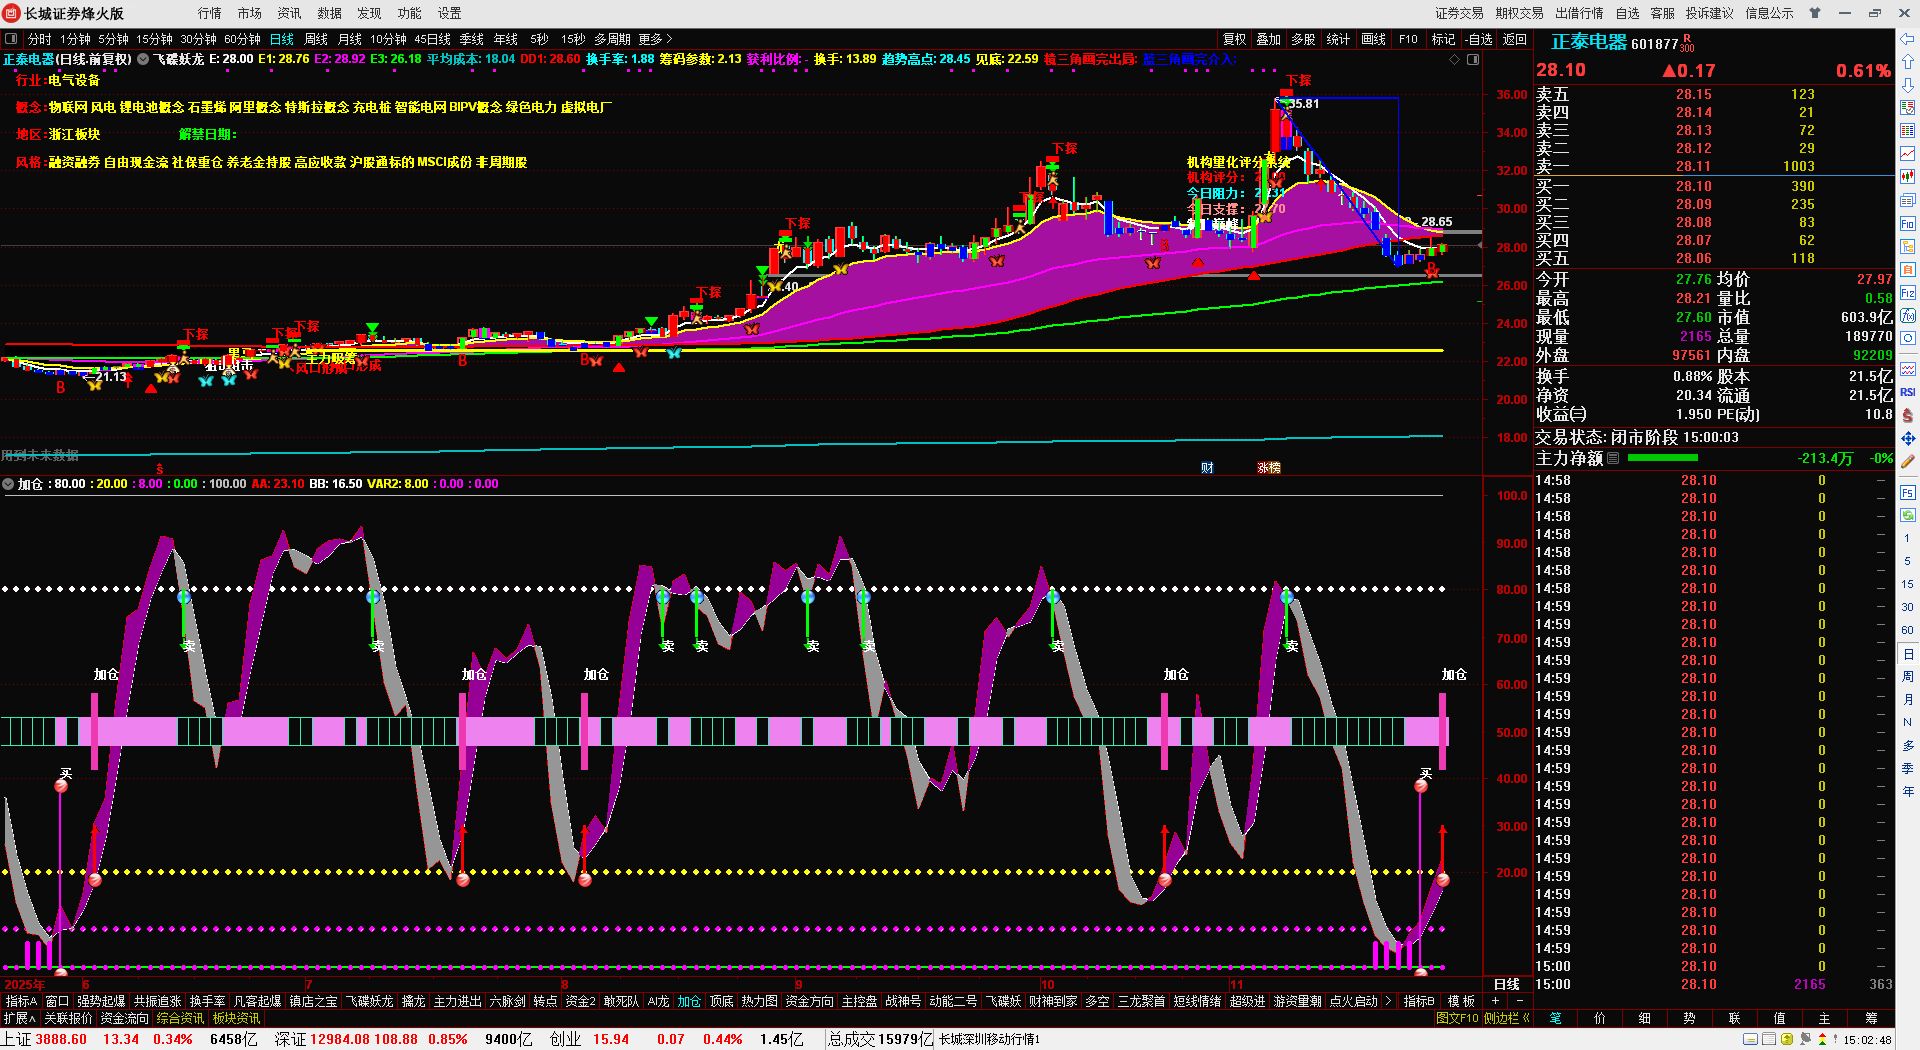The height and width of the screenshot is (1050, 1920).
Task: Click the green refresh icon in sidebar
Action: tap(1908, 515)
